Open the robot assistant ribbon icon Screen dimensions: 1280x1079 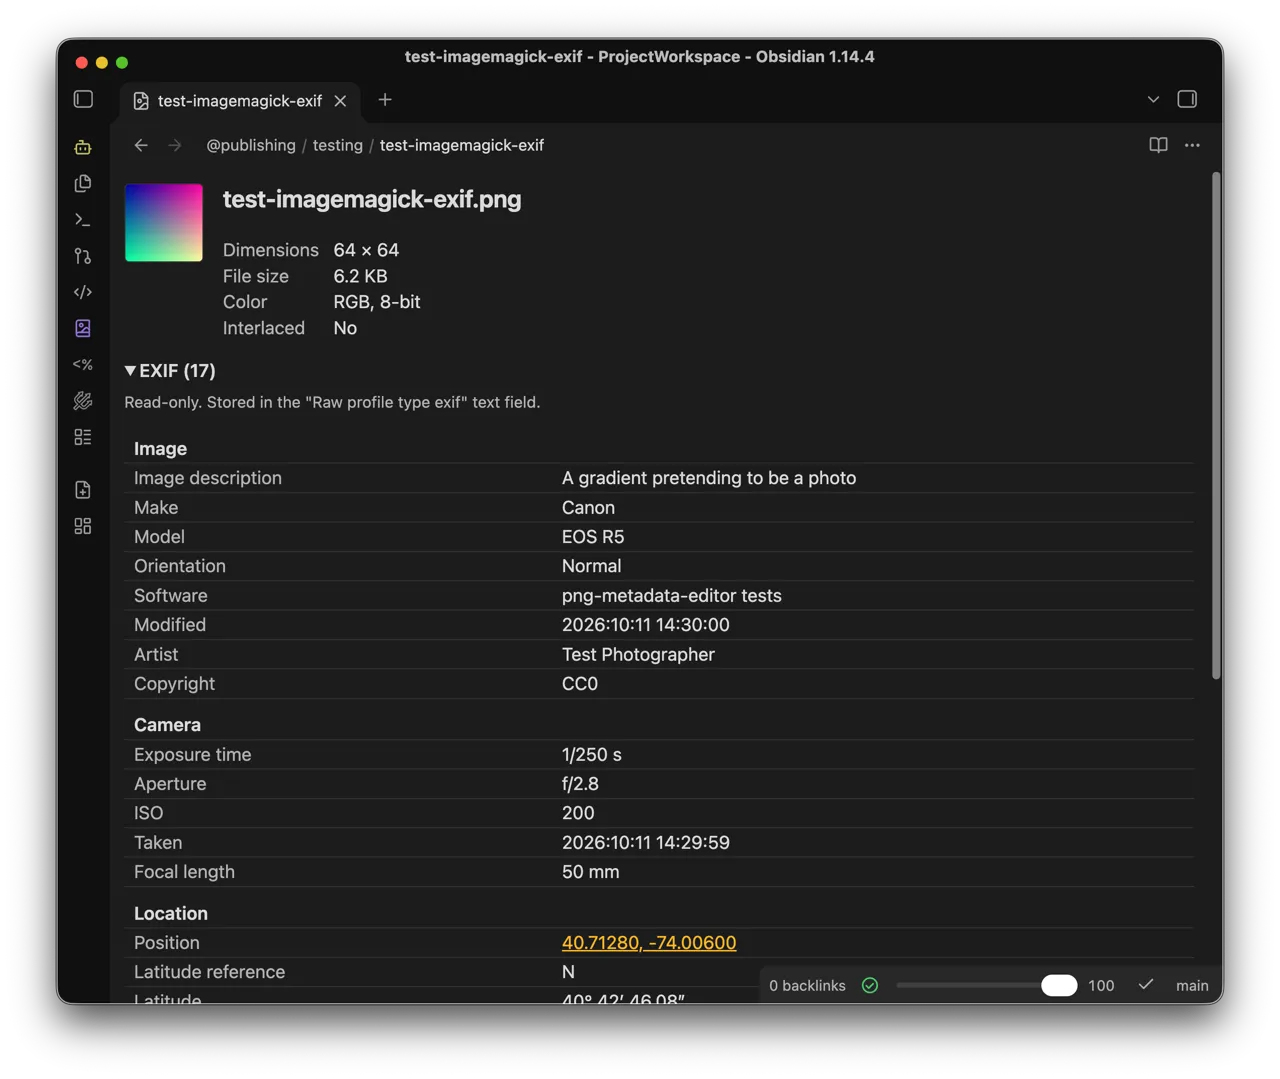[x=83, y=147]
